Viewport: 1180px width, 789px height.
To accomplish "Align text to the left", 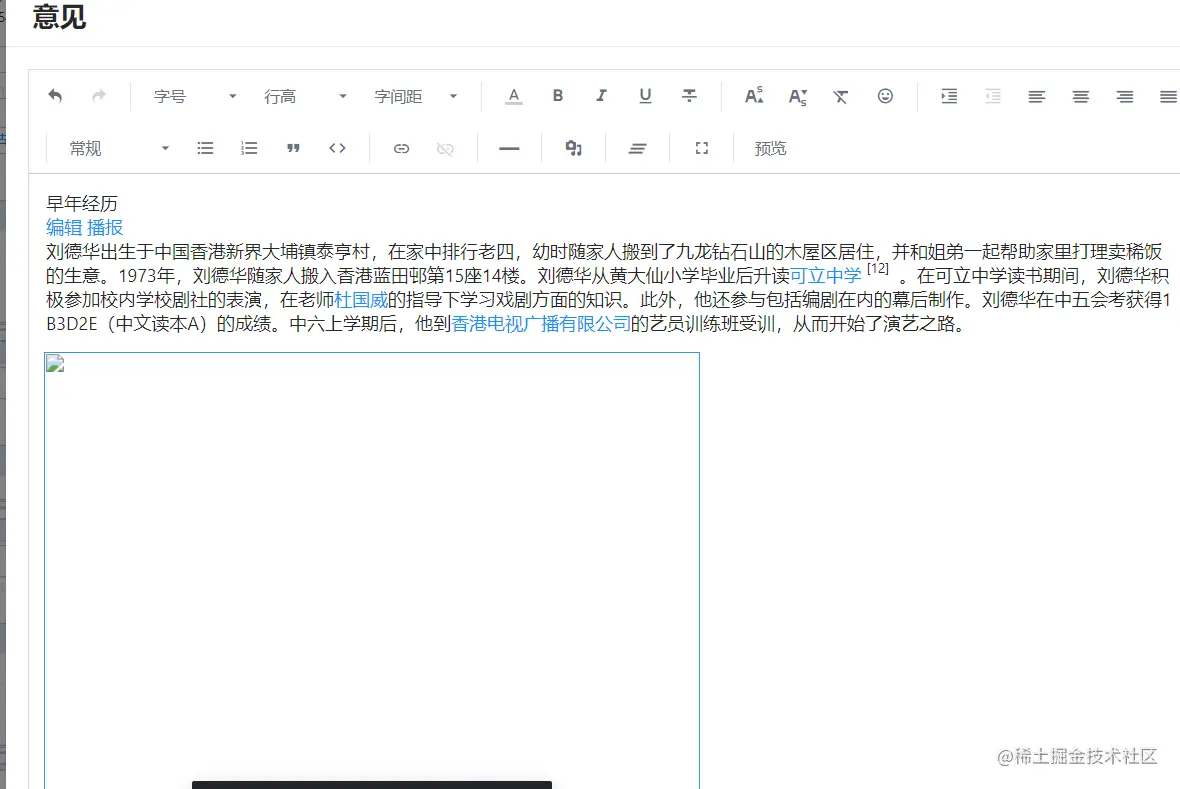I will point(1037,96).
